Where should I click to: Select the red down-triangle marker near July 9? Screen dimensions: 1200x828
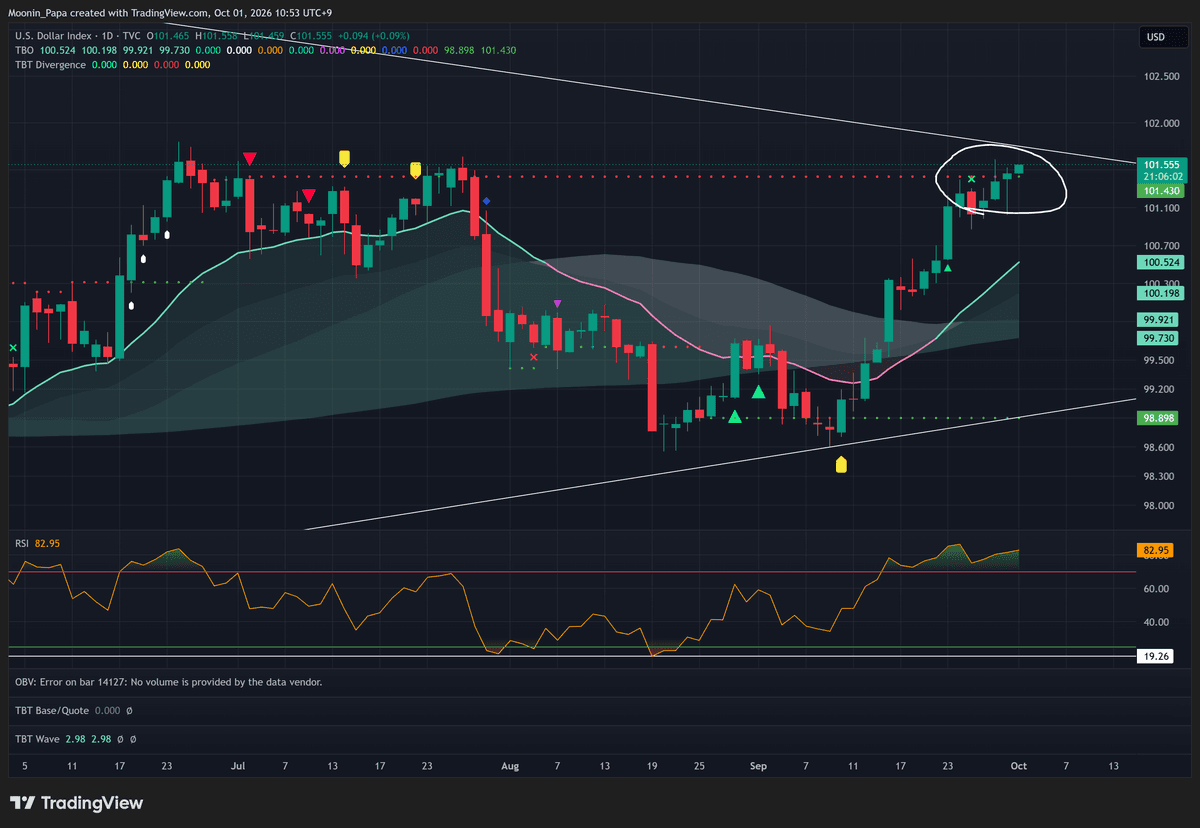point(309,195)
